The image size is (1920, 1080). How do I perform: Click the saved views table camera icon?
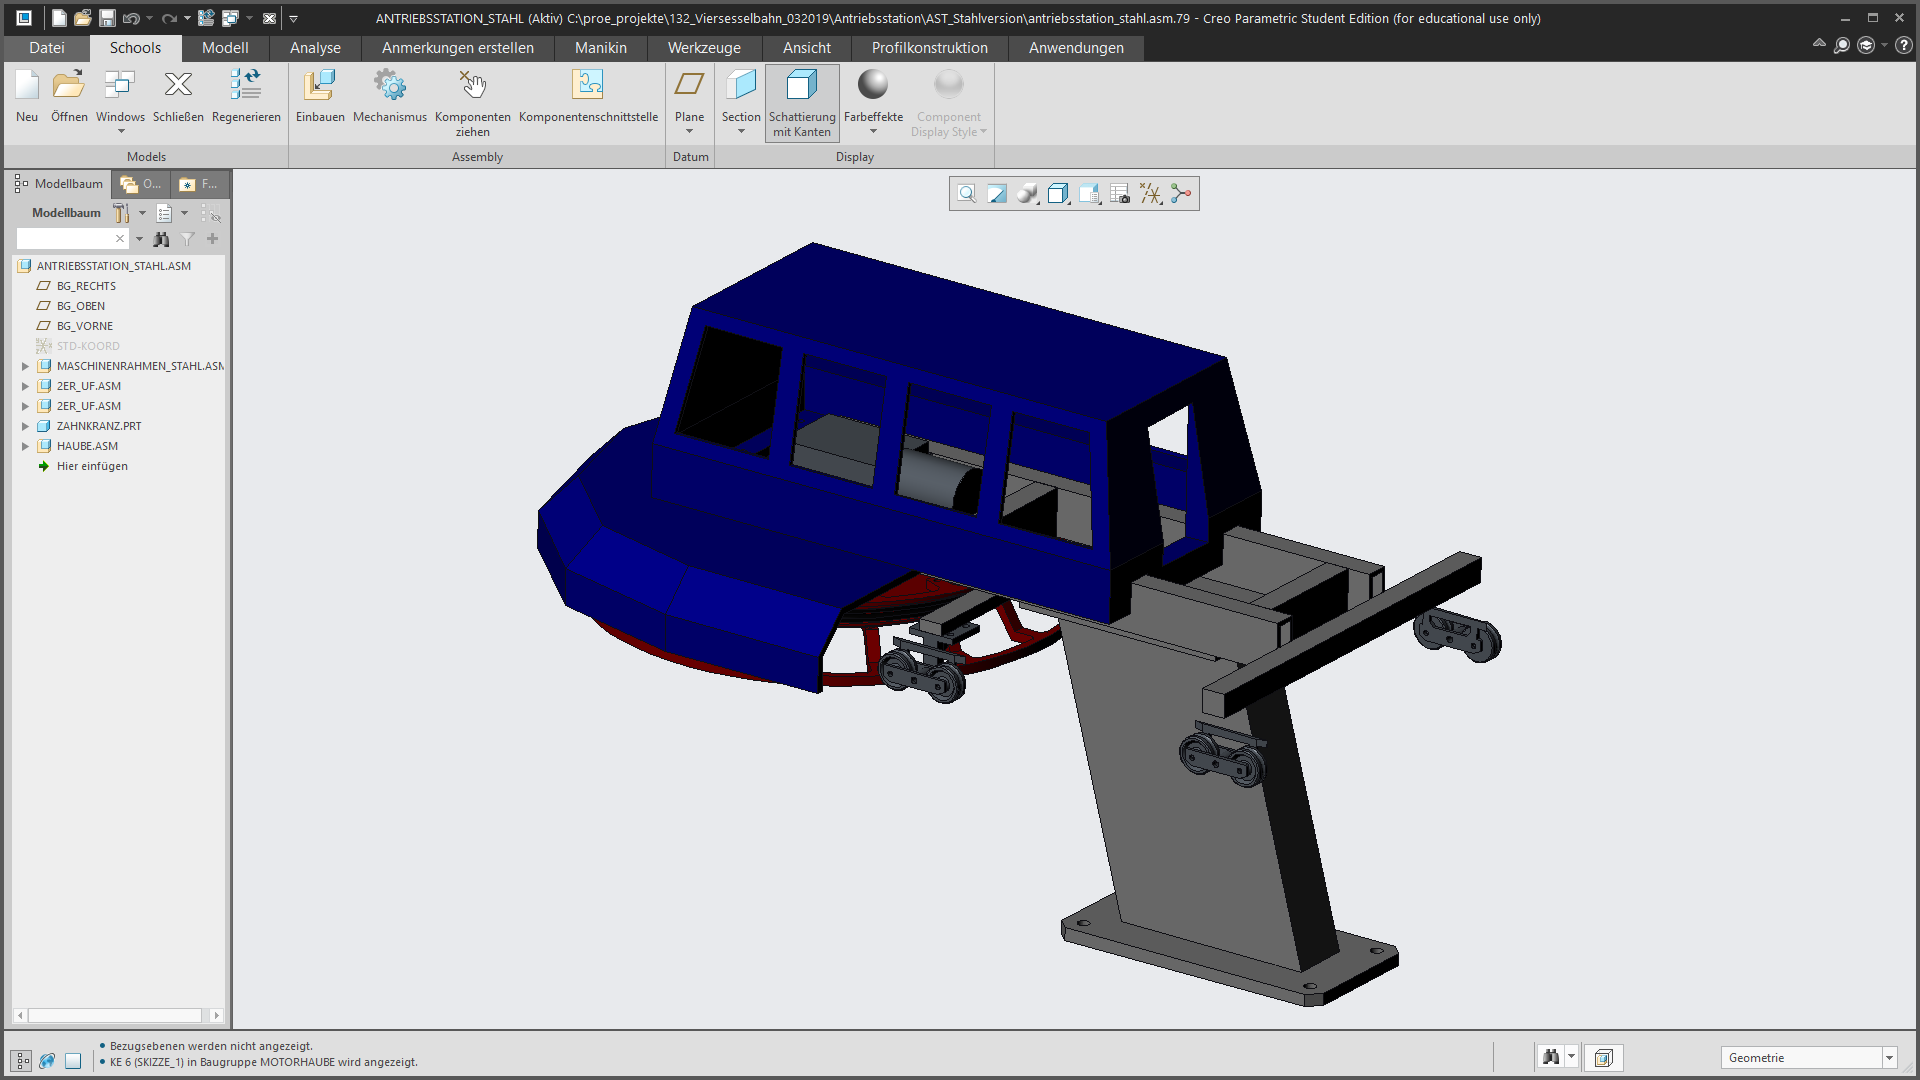click(1120, 194)
